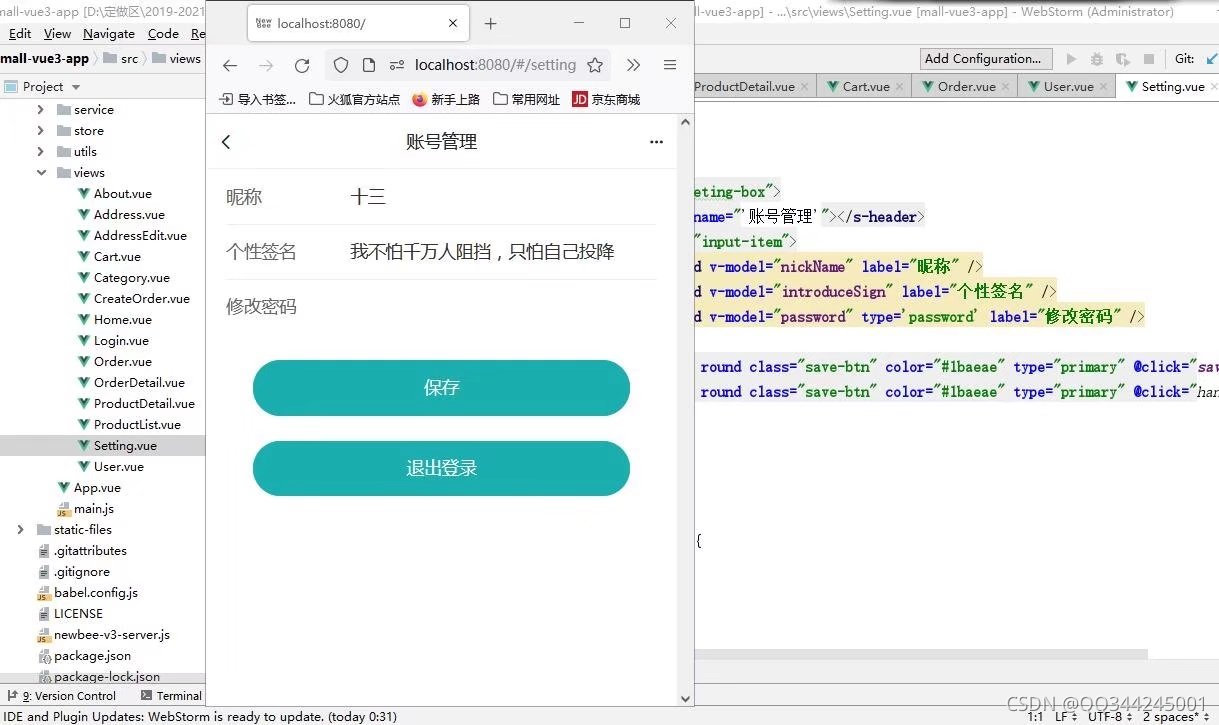This screenshot has height=725, width=1219.
Task: Focus the 修改密码 input field
Action: 502,307
